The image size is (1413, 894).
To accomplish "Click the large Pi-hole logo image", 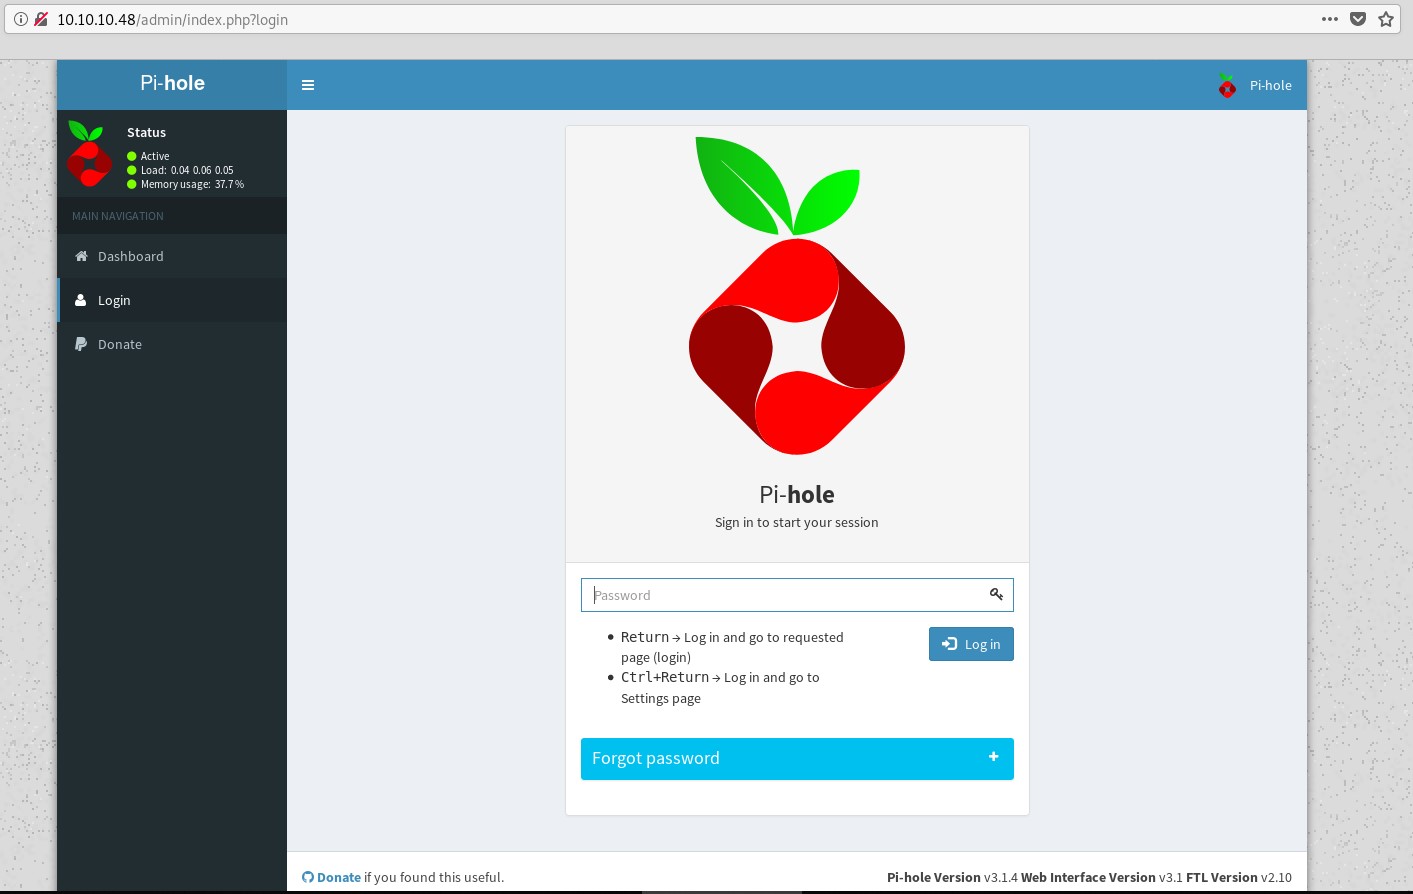I will tap(797, 295).
